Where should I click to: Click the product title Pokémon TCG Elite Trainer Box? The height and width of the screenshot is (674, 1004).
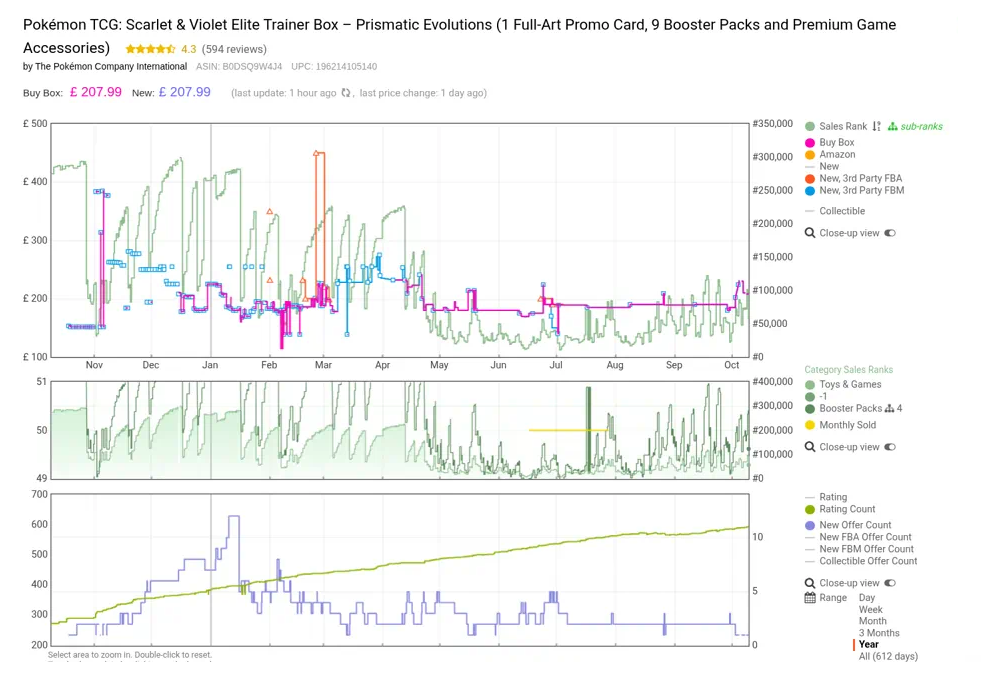tap(459, 36)
